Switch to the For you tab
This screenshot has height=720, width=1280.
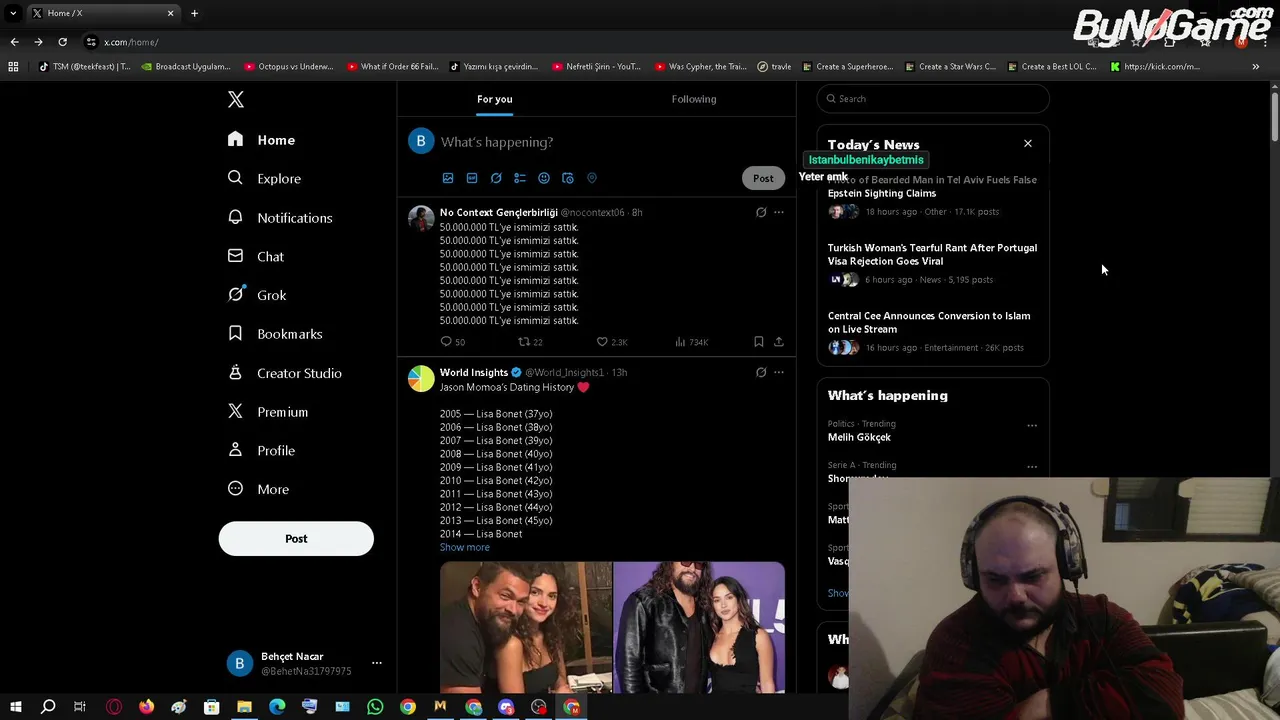pyautogui.click(x=494, y=99)
